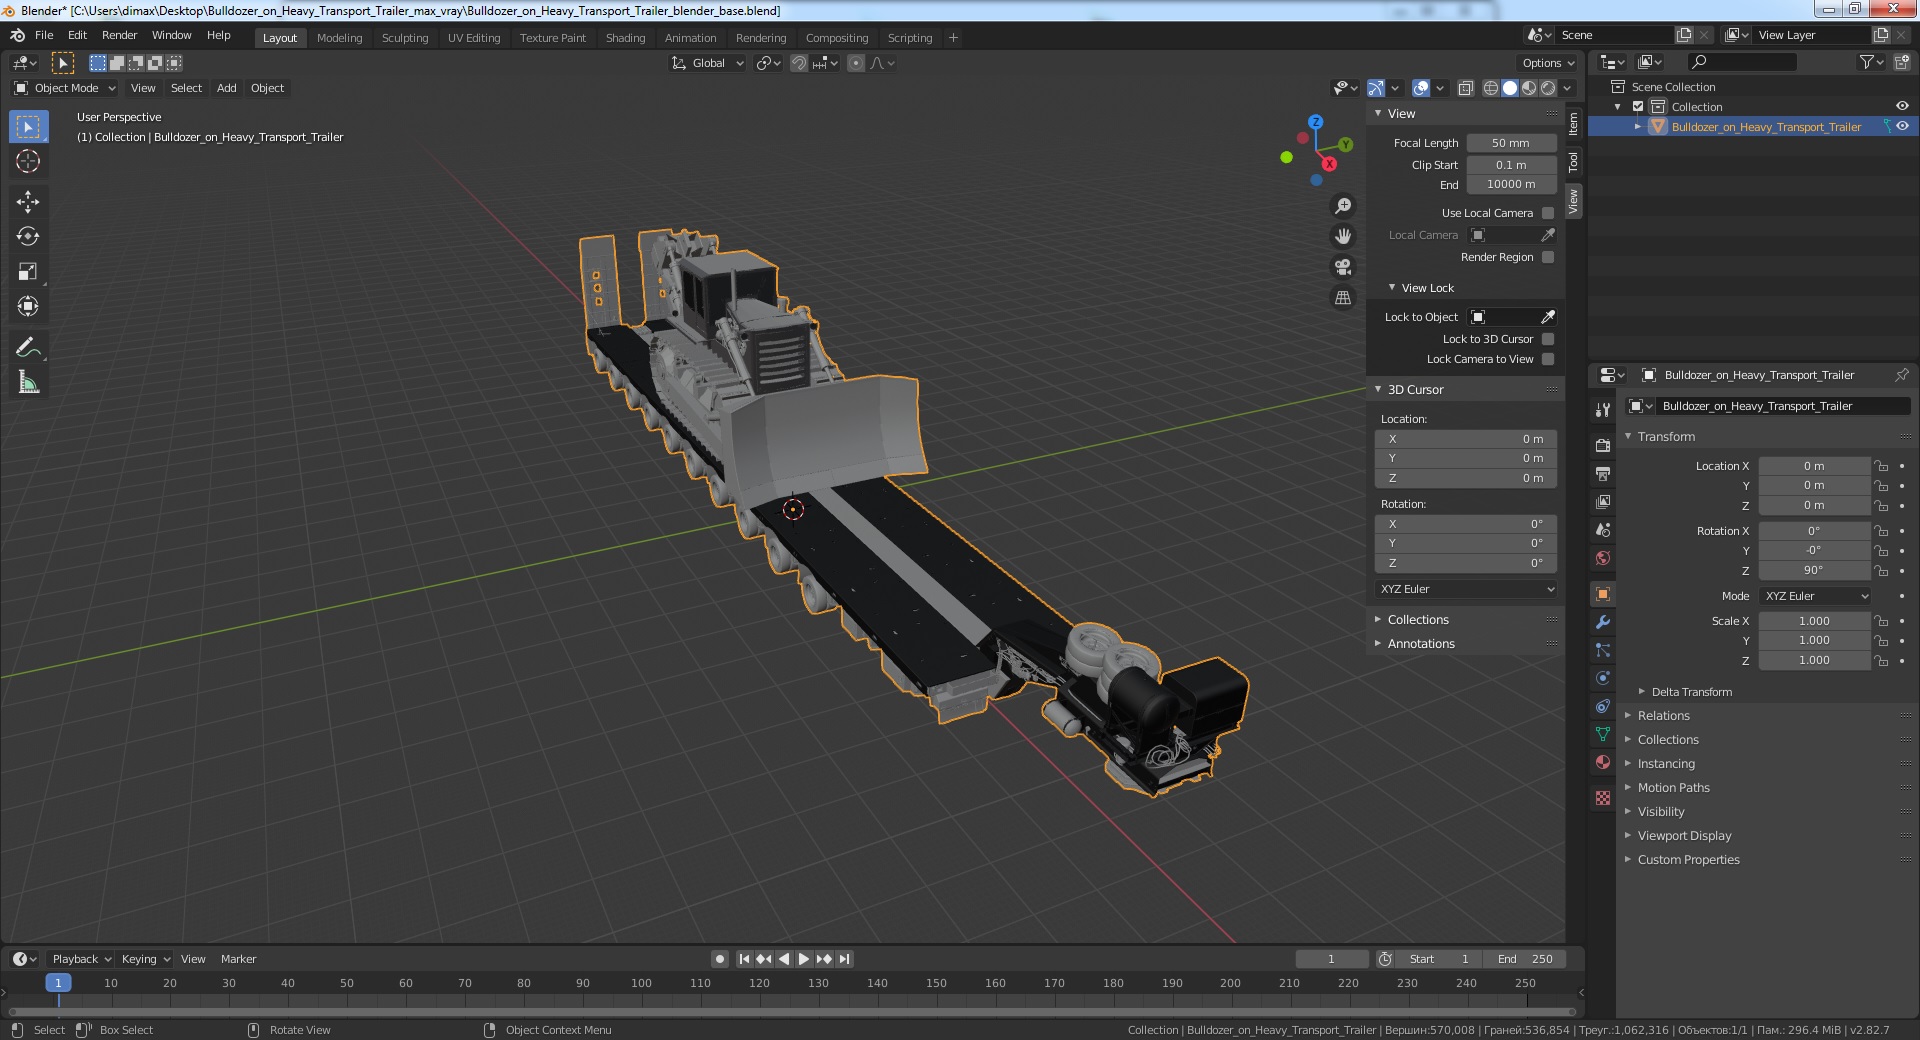The height and width of the screenshot is (1040, 1920).
Task: Open the Keying popover
Action: tap(145, 959)
